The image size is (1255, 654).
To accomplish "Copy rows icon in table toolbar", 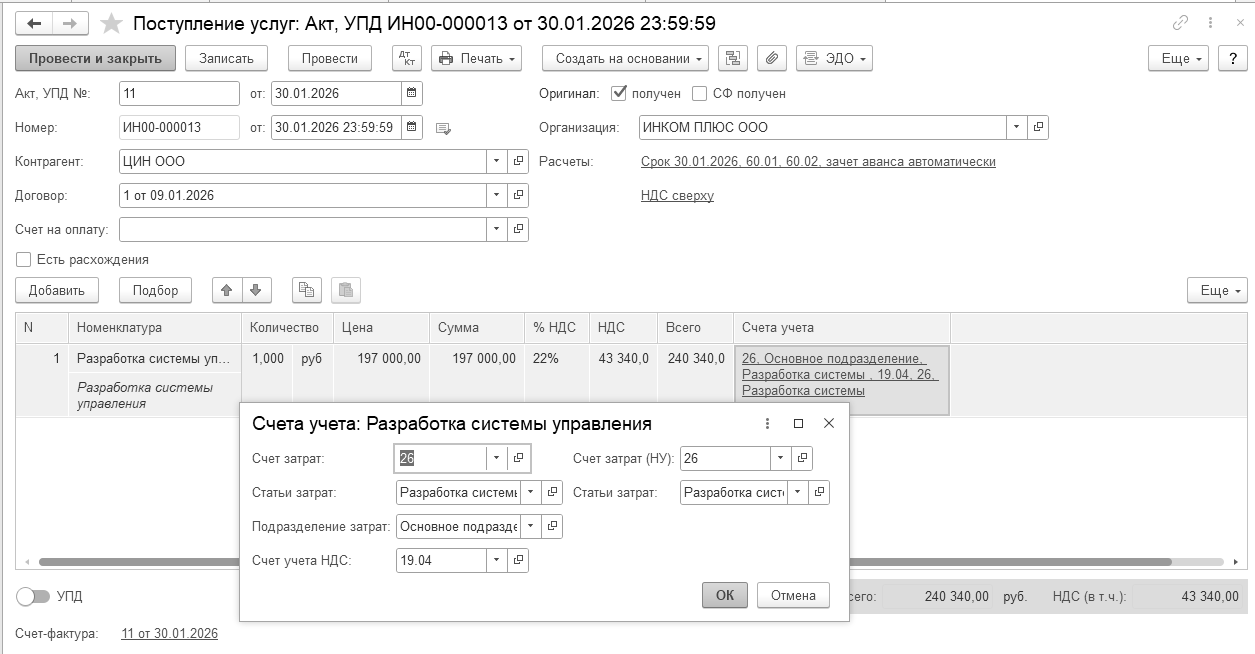I will coord(307,290).
